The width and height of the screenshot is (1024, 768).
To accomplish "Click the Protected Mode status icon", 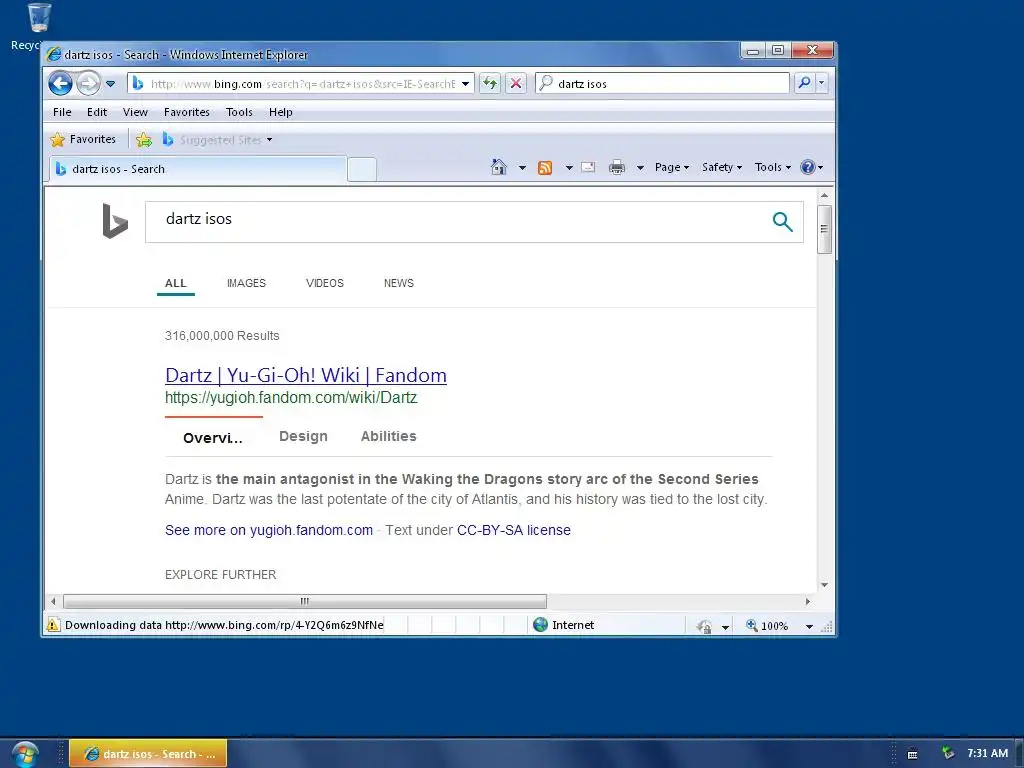I will (704, 626).
